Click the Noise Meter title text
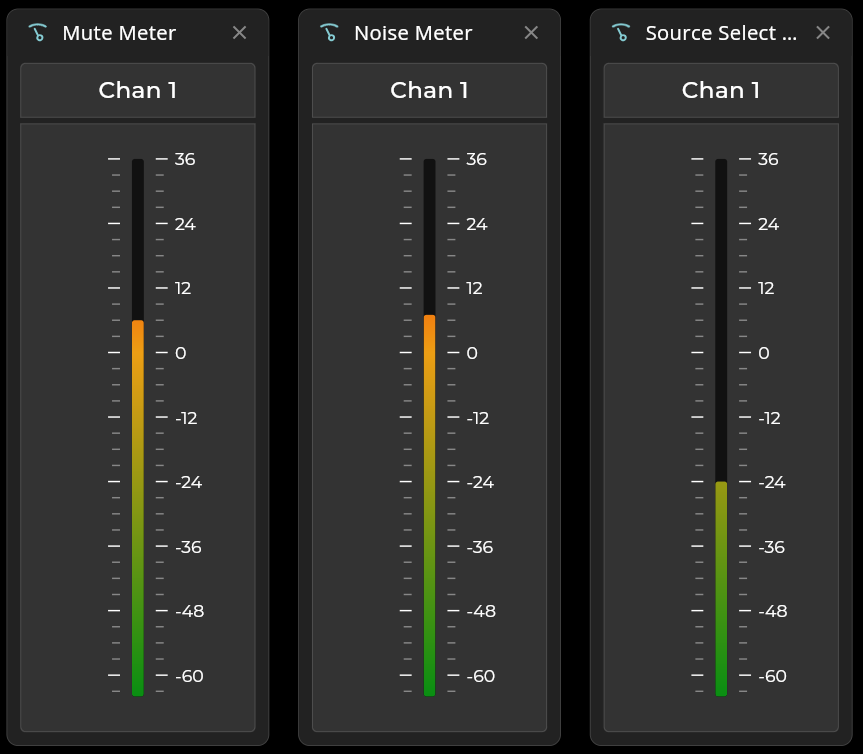The image size is (863, 754). pos(413,33)
